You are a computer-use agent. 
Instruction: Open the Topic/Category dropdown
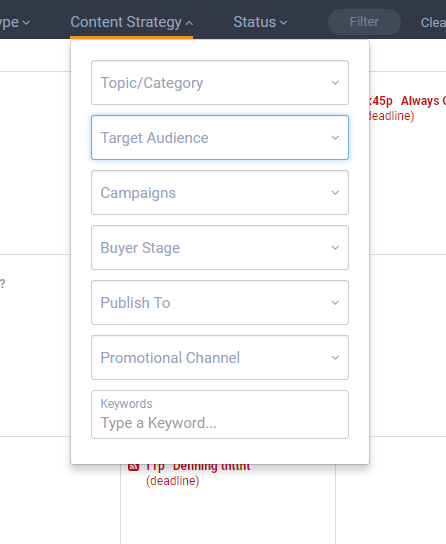click(220, 83)
